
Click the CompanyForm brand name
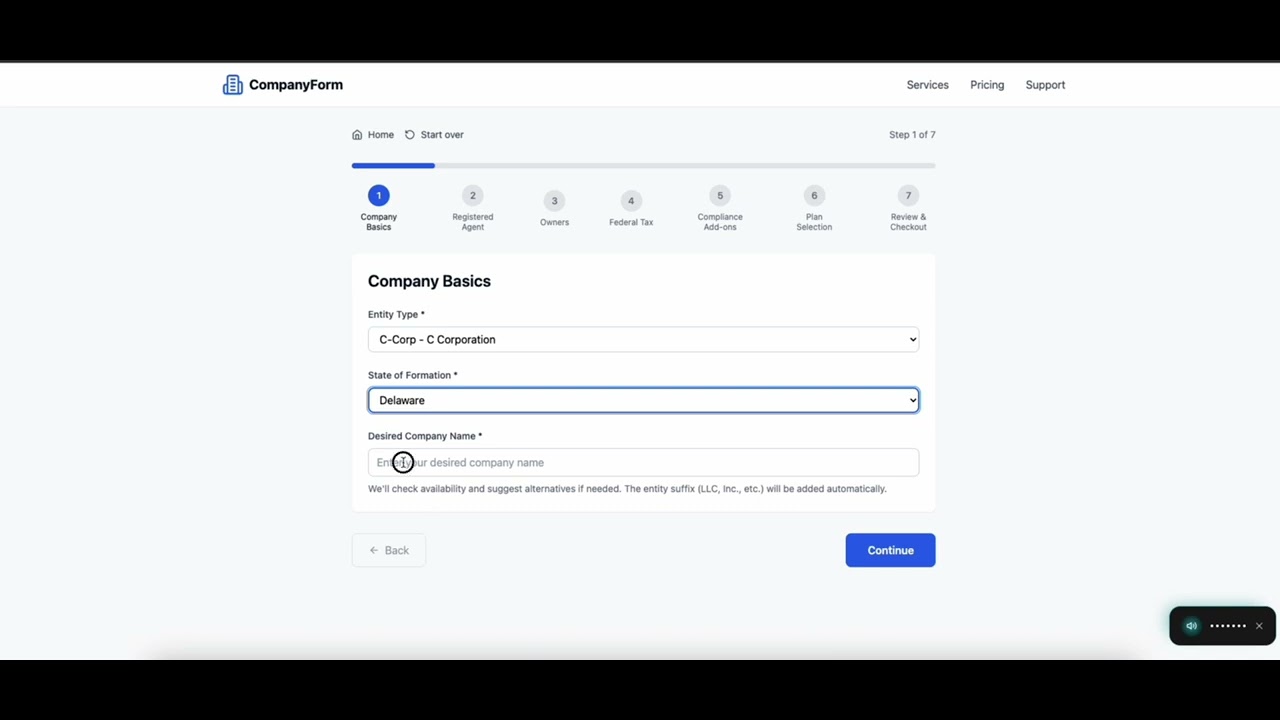pos(296,85)
